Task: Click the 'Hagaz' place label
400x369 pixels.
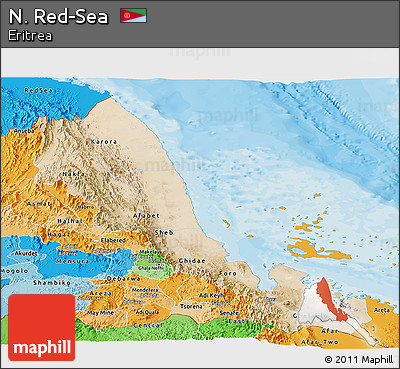Action: (x=59, y=235)
